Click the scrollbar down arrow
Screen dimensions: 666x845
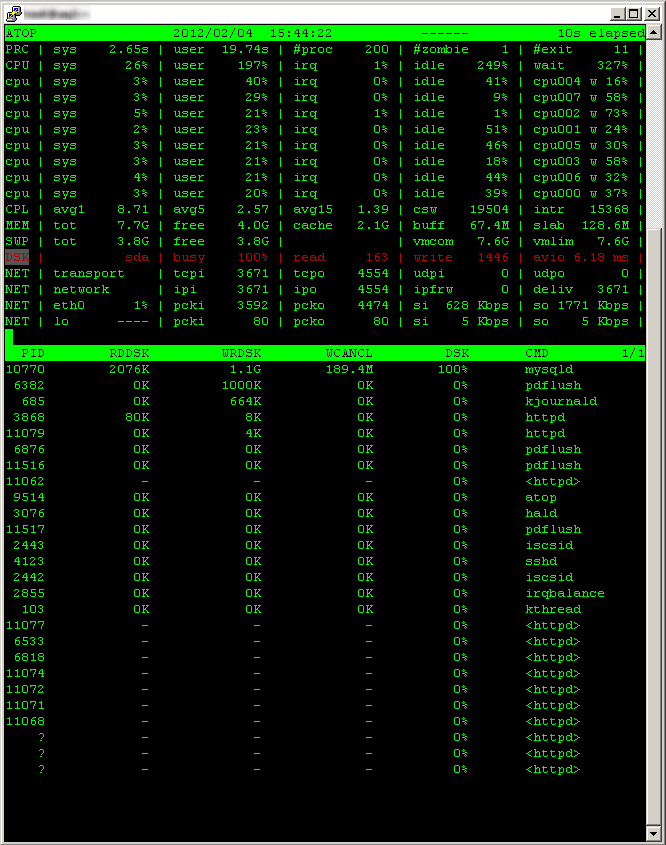coord(654,833)
